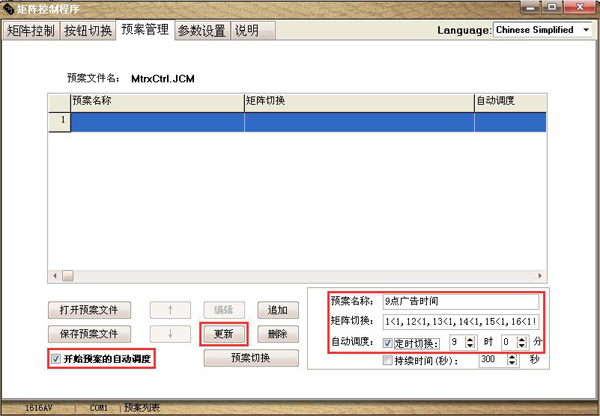Click the 1616AV status bar entry
The image size is (600, 416).
[38, 408]
